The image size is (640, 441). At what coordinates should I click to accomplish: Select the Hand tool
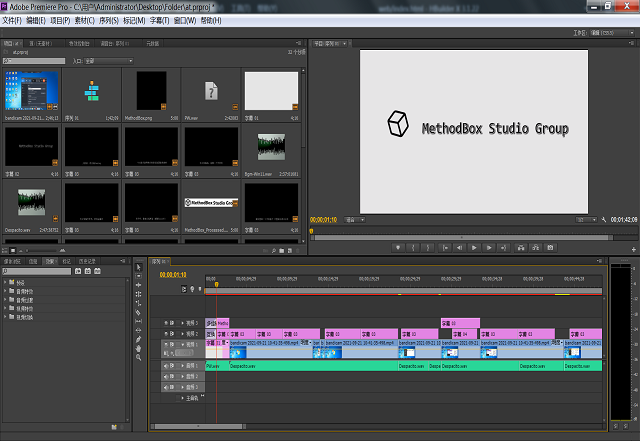tap(138, 348)
